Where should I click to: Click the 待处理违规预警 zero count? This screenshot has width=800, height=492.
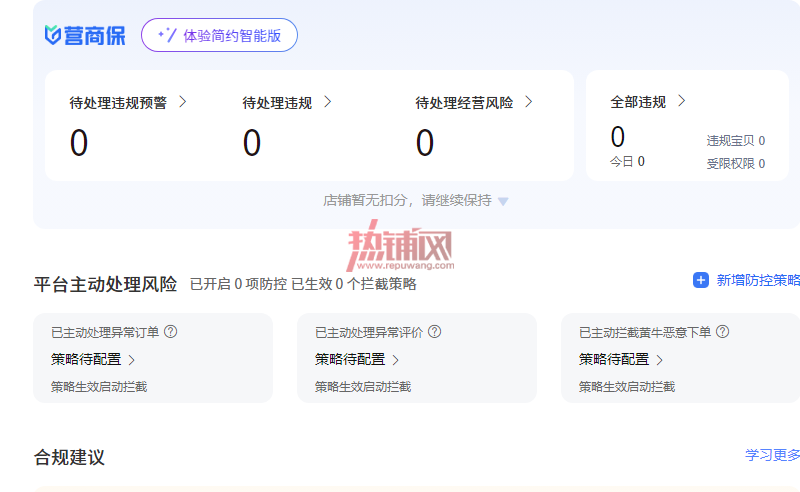point(79,143)
